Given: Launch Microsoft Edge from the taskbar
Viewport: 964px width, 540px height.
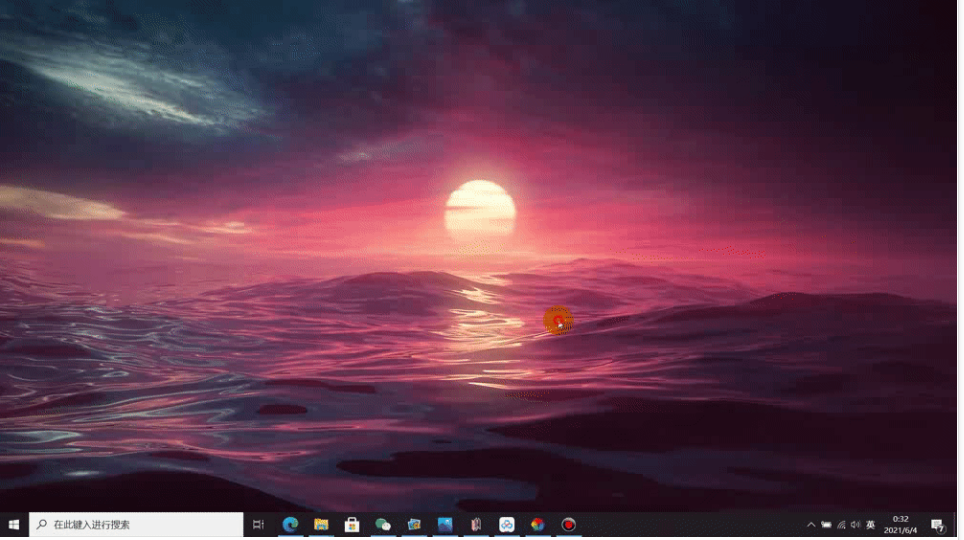Looking at the screenshot, I should click(290, 525).
